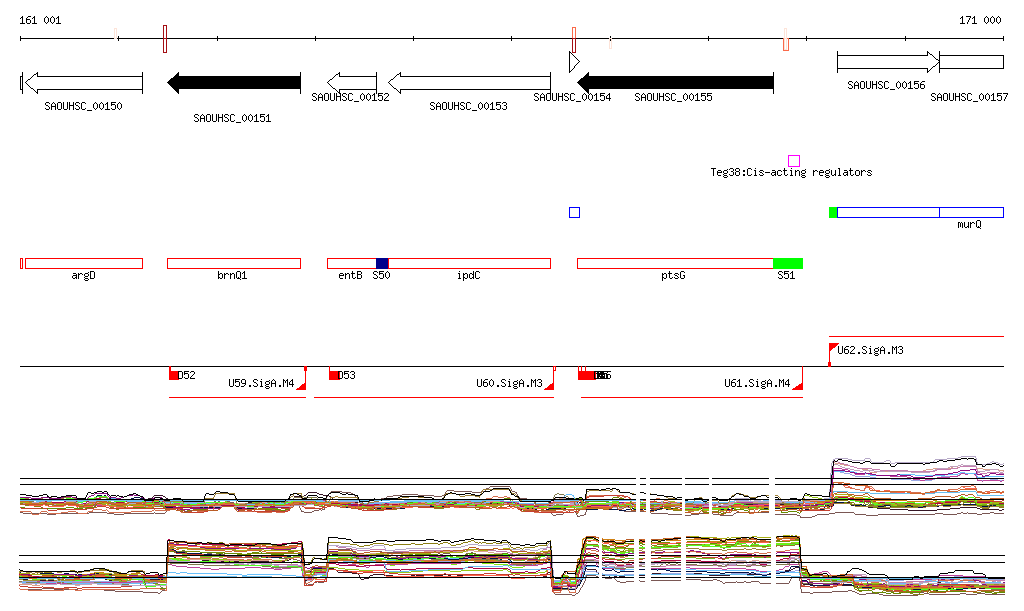This screenshot has height=611, width=1024.
Task: Select the red argD box
Action: pyautogui.click(x=84, y=264)
